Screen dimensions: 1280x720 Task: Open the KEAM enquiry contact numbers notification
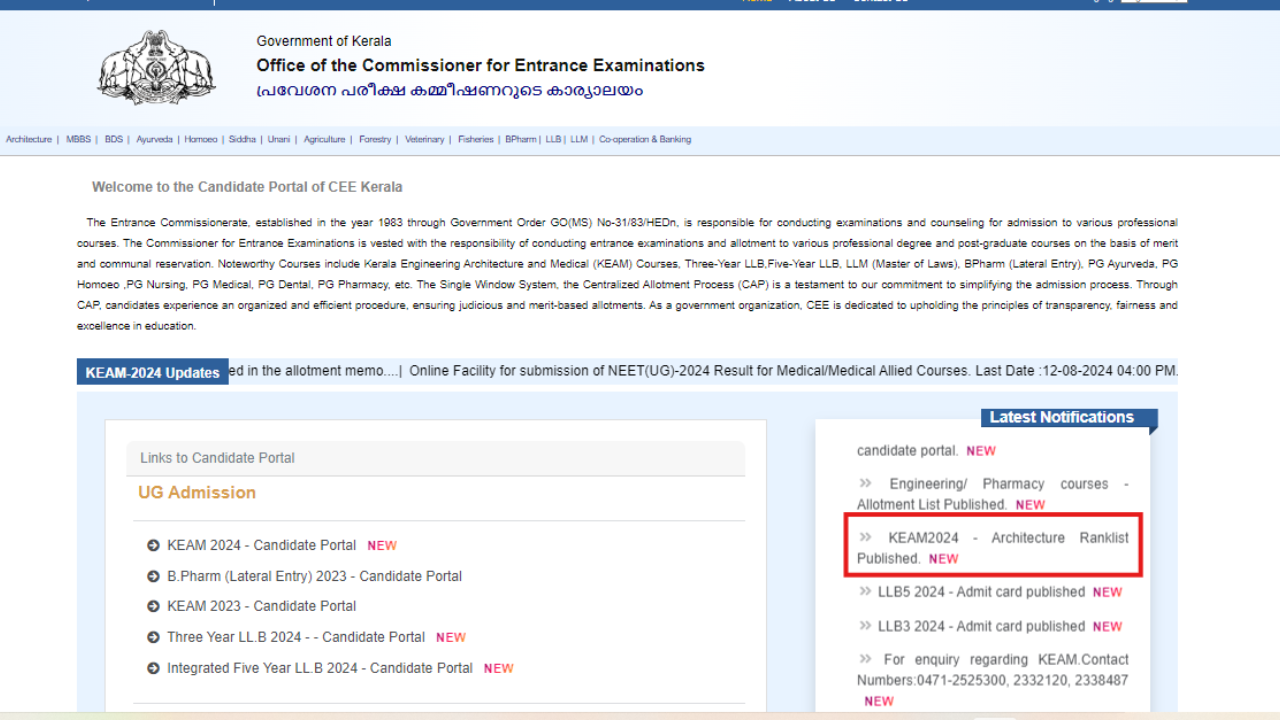tap(992, 670)
